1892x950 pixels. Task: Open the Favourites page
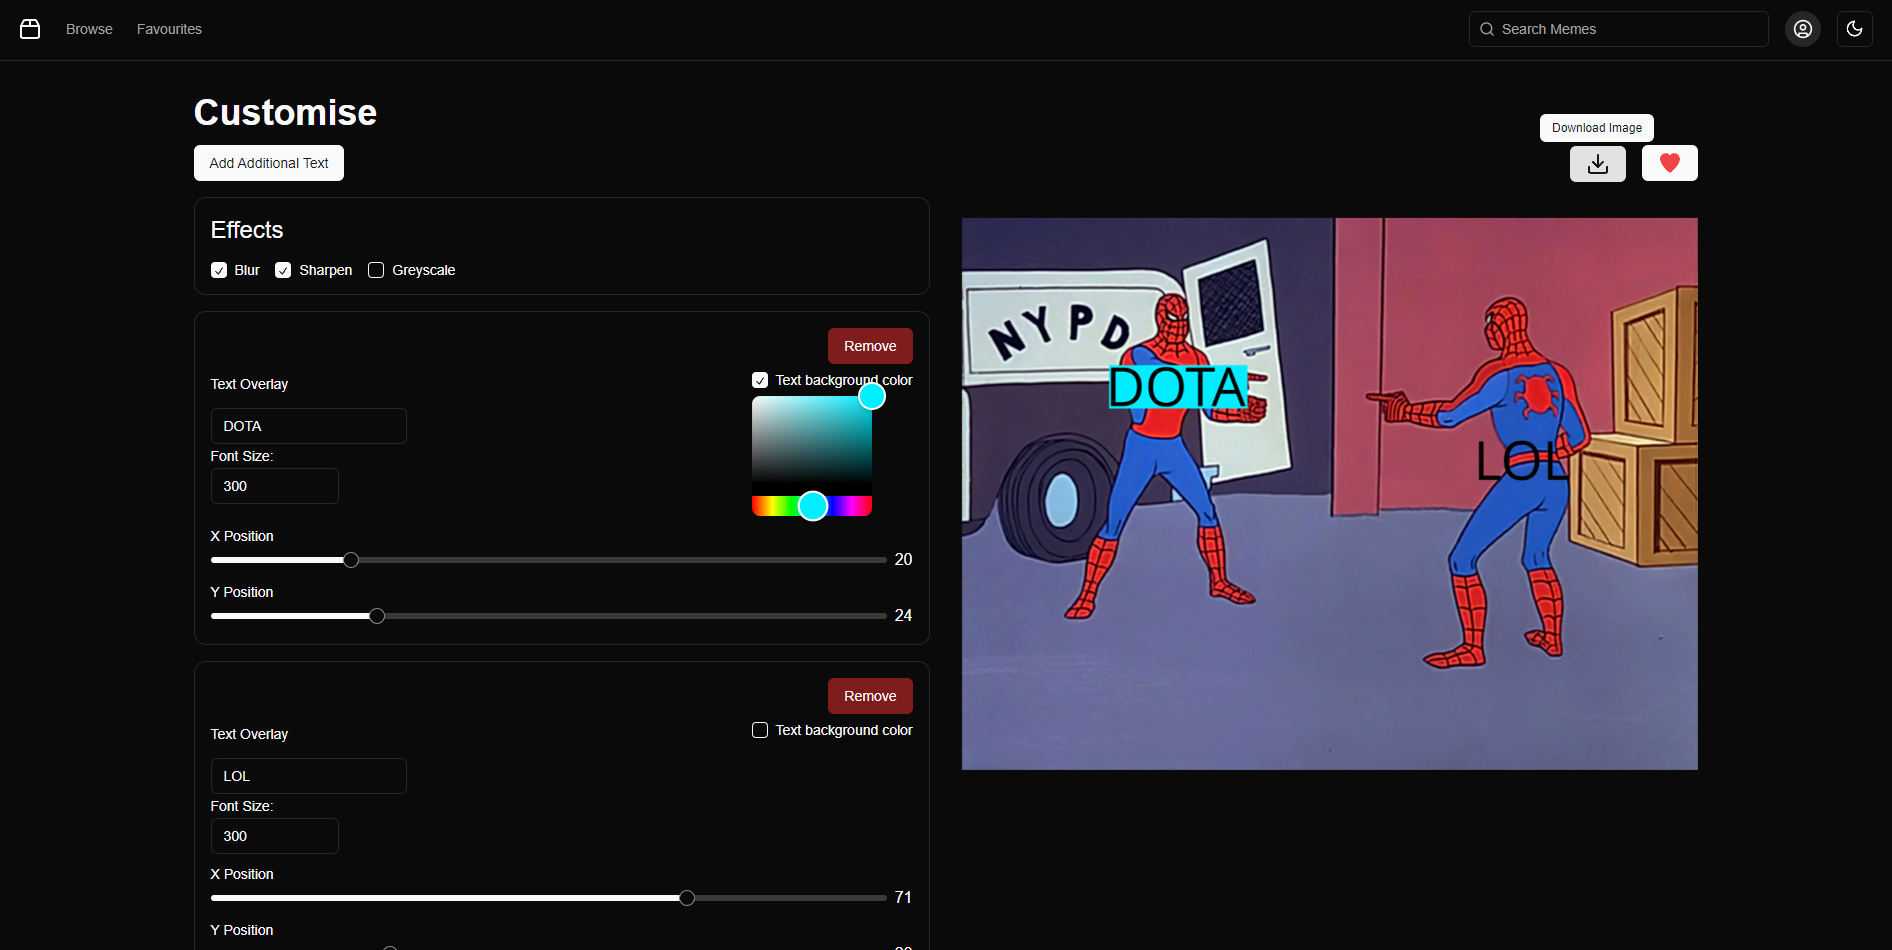pos(169,29)
